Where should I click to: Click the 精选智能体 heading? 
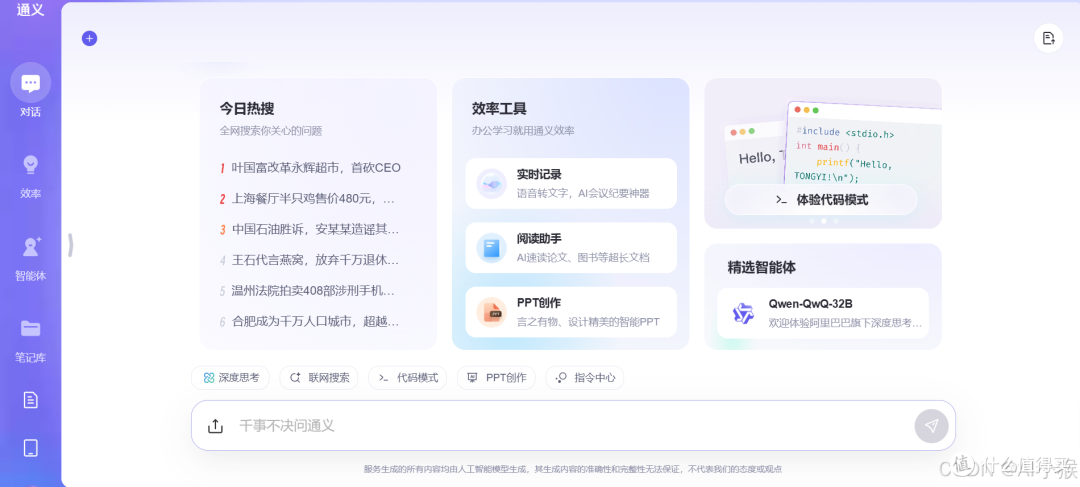762,267
